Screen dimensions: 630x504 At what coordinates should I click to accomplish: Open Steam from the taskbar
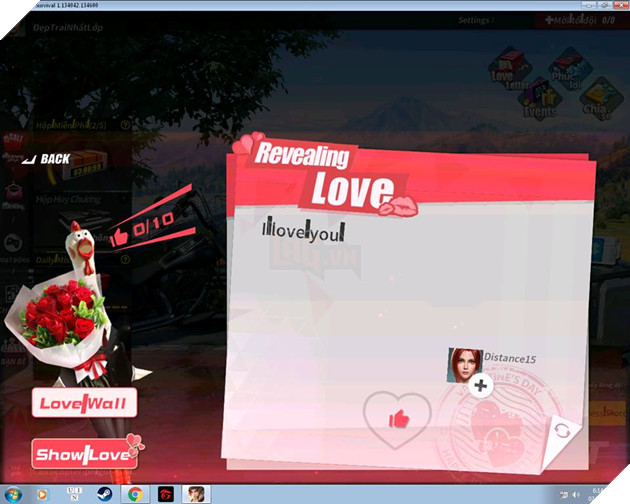(x=103, y=494)
